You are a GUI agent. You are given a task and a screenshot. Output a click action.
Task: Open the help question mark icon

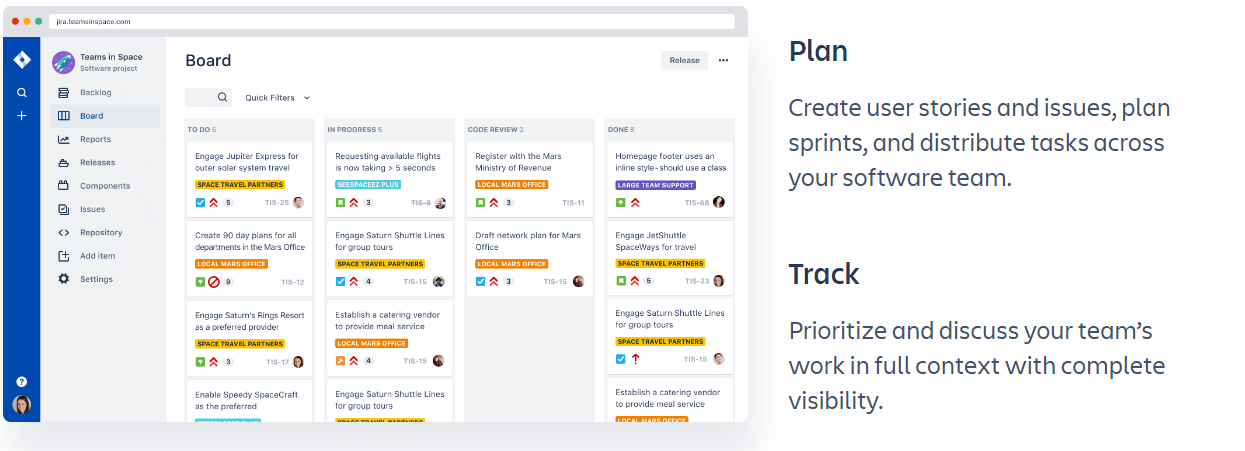pyautogui.click(x=22, y=381)
